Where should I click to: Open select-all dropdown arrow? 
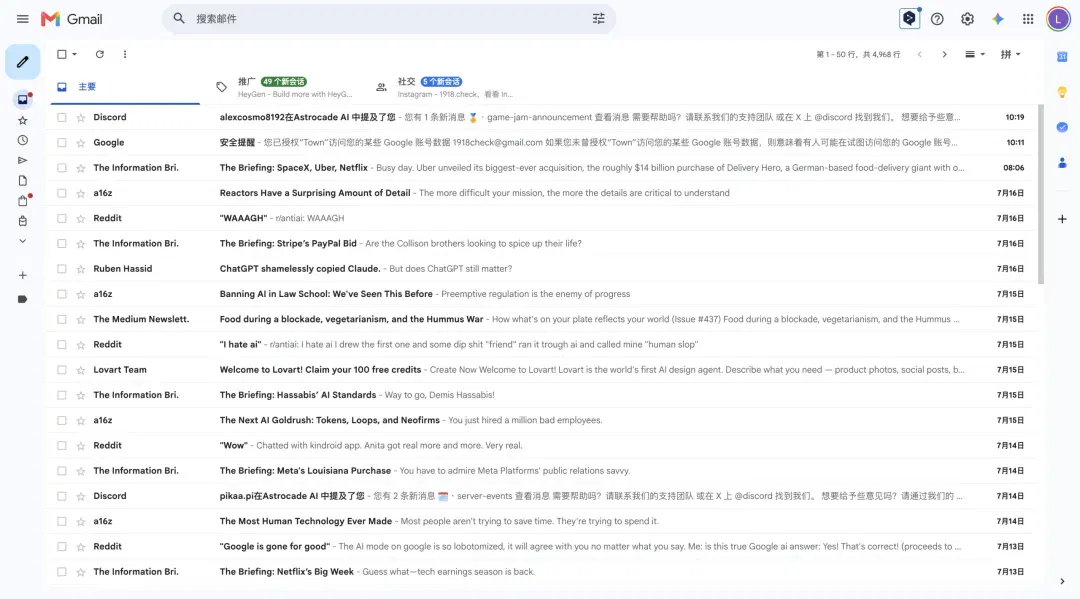pyautogui.click(x=74, y=54)
